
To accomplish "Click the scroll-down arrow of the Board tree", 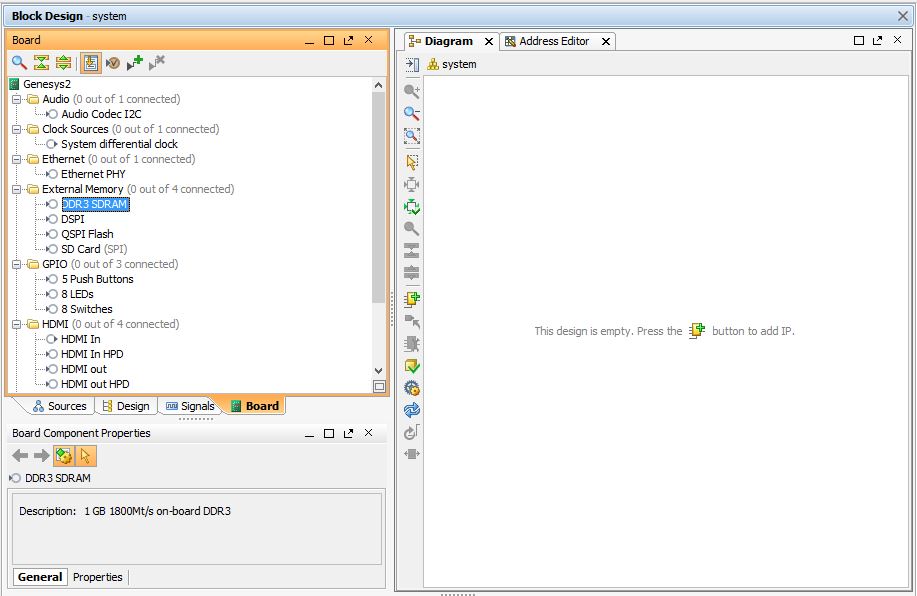I will coord(378,371).
